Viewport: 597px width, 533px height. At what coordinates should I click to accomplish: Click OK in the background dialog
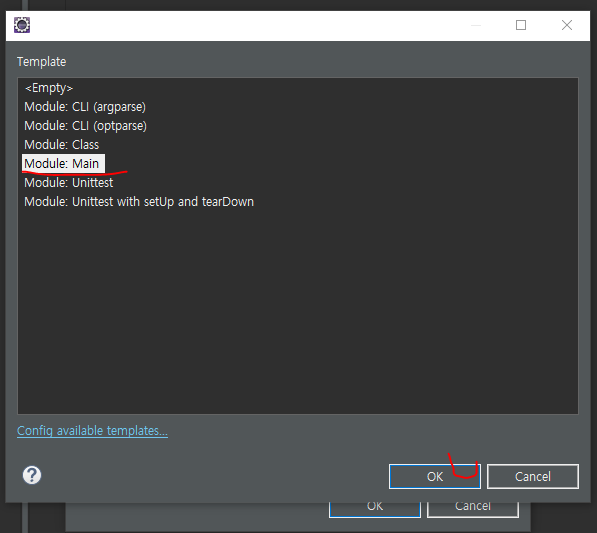click(x=375, y=509)
